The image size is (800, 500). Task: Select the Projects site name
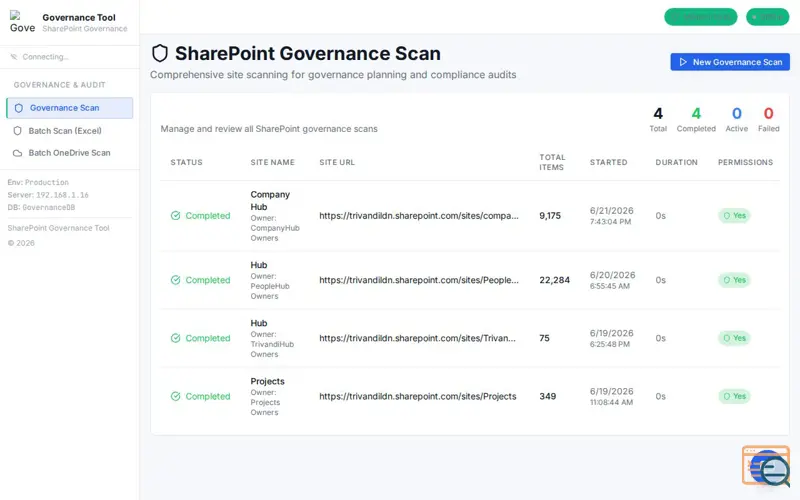[267, 381]
